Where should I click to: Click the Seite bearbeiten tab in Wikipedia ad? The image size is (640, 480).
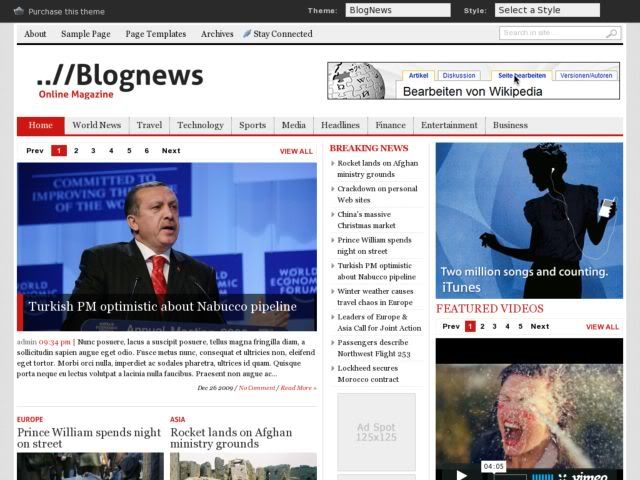point(522,76)
